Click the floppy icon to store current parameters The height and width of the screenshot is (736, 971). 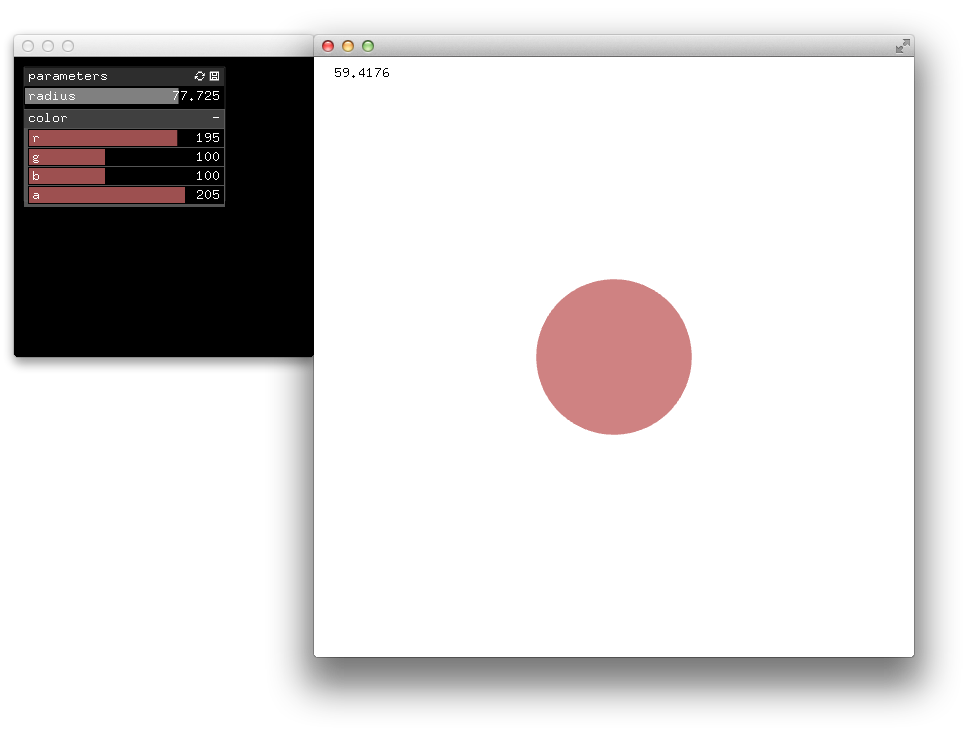(x=214, y=76)
